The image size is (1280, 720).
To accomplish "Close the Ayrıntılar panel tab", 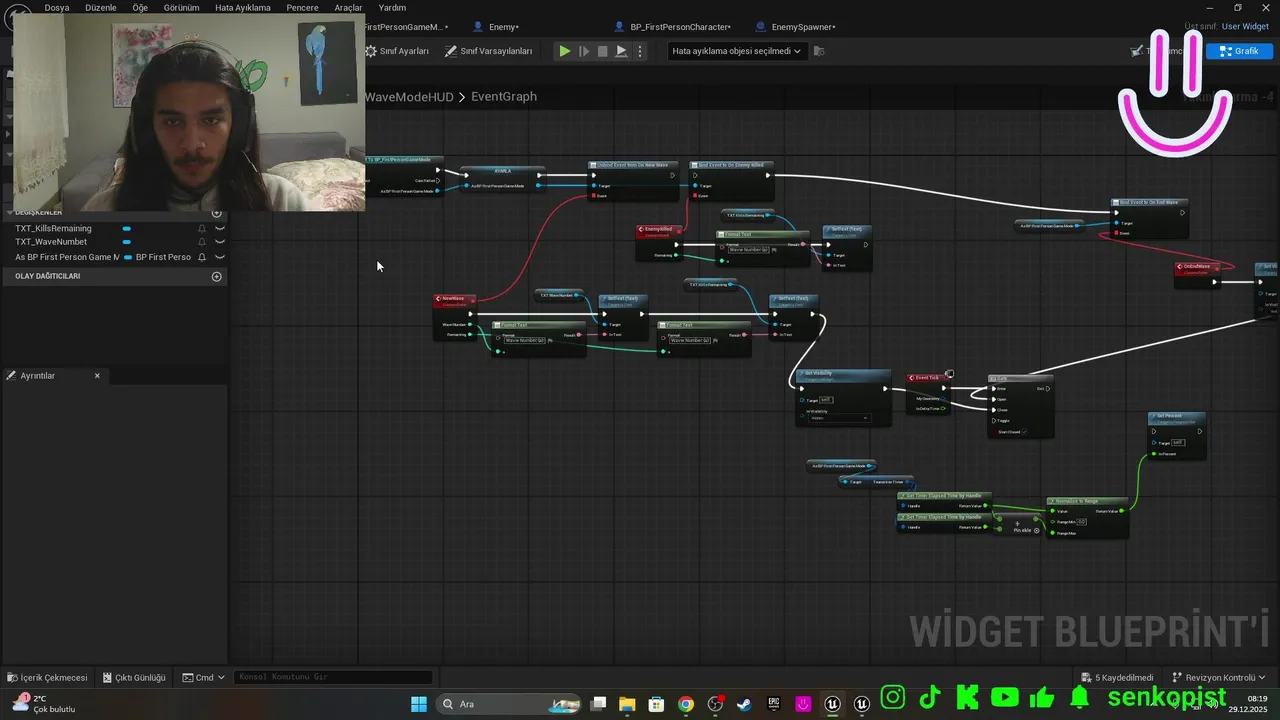I will [x=97, y=376].
